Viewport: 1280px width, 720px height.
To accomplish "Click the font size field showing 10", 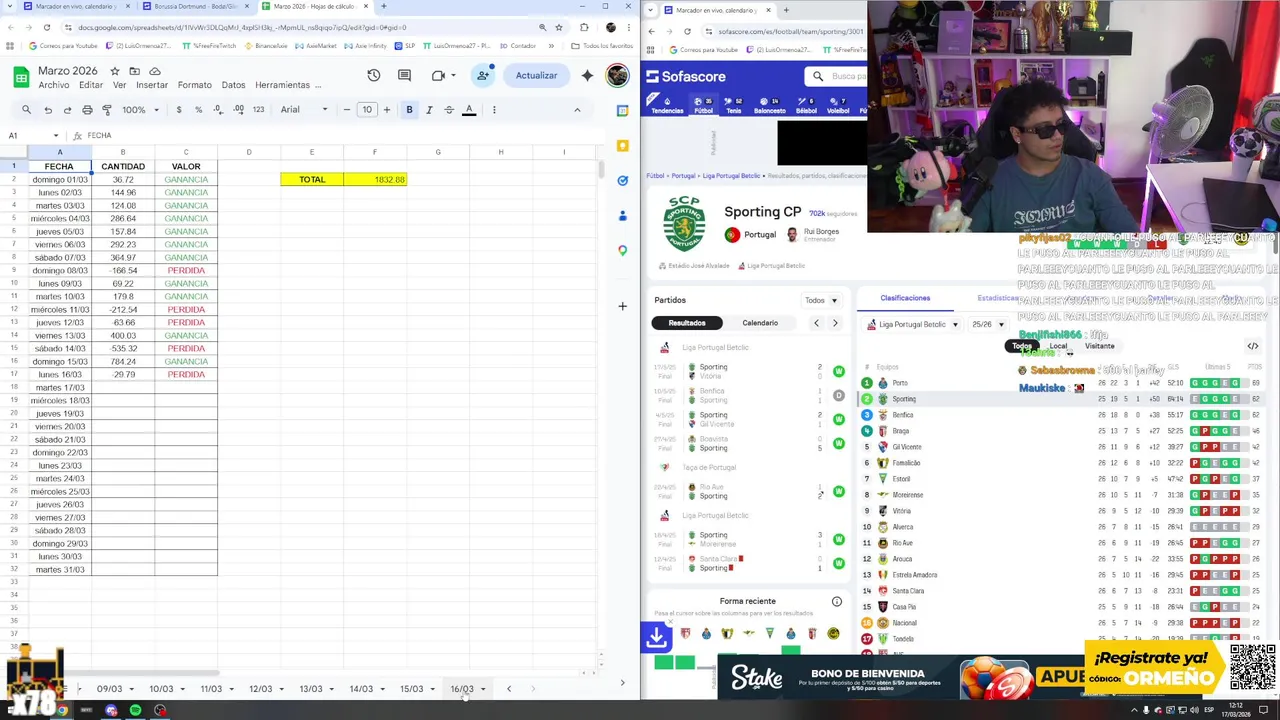I will 367,110.
